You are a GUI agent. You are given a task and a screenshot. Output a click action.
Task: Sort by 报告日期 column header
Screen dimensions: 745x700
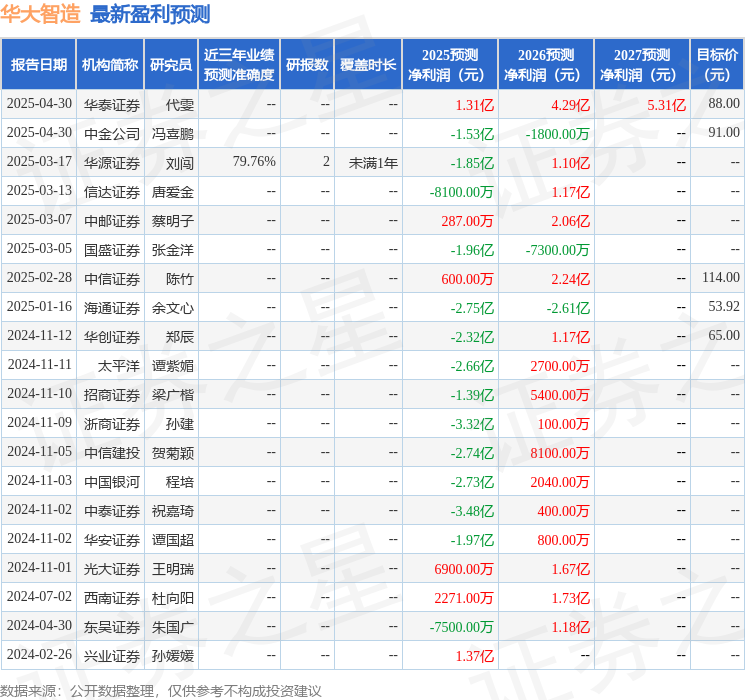pos(39,65)
